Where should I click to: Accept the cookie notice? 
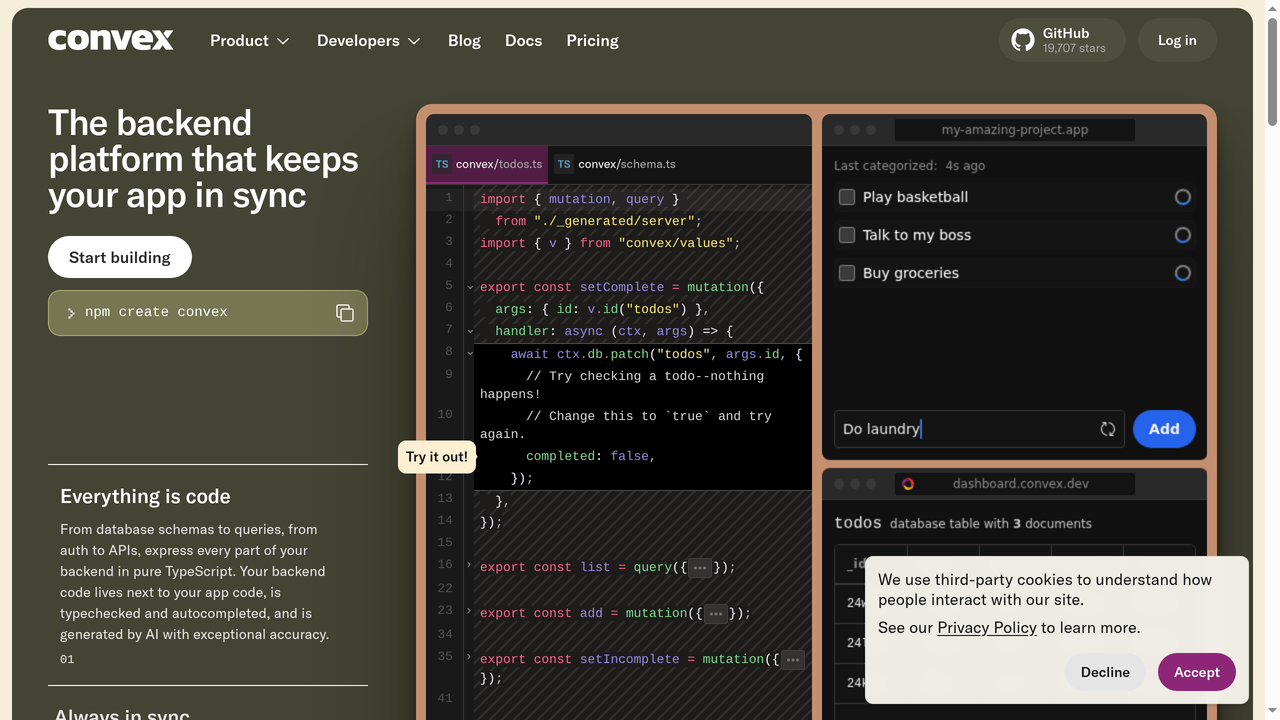[1196, 672]
